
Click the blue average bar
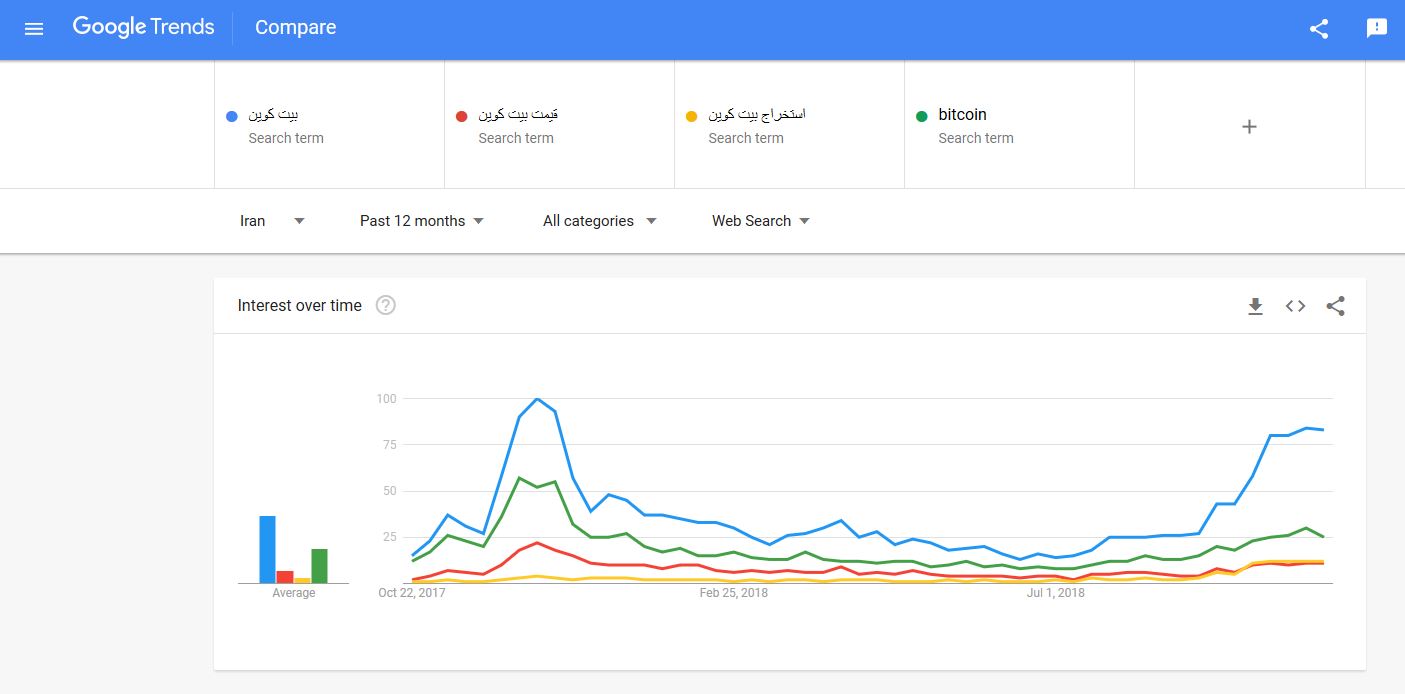pyautogui.click(x=267, y=549)
